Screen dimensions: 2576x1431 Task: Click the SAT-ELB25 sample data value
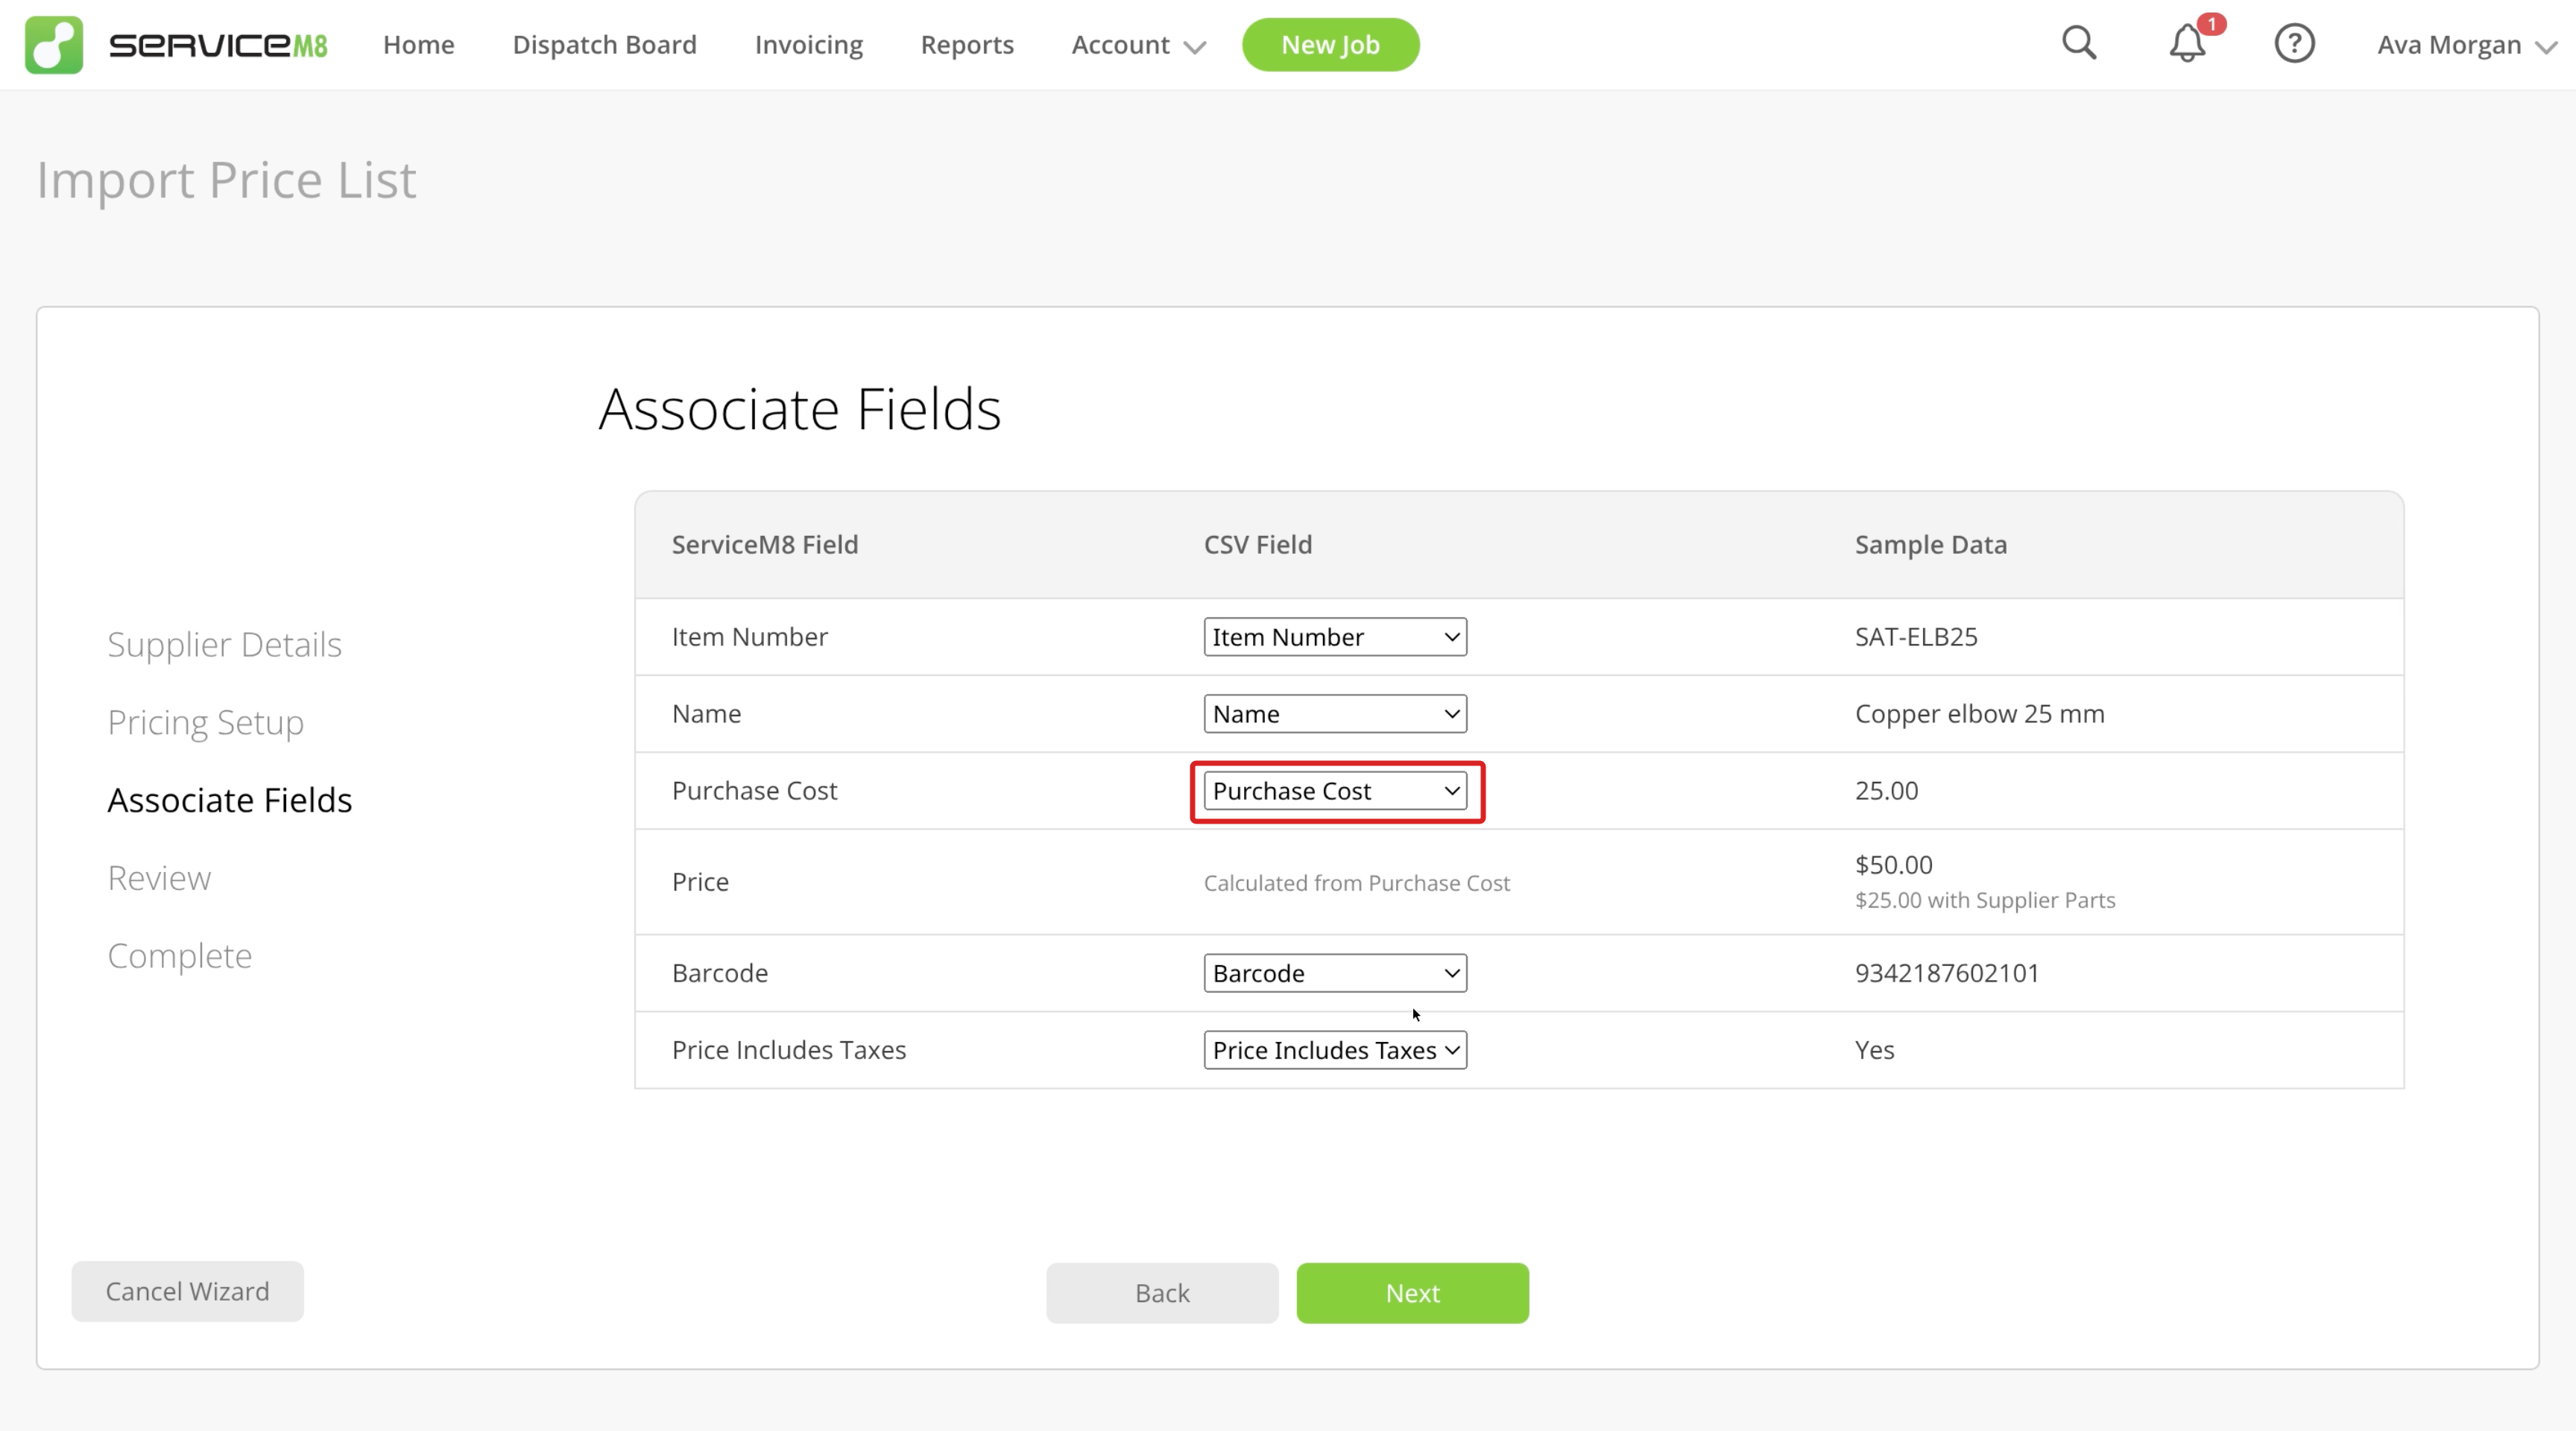click(1916, 637)
